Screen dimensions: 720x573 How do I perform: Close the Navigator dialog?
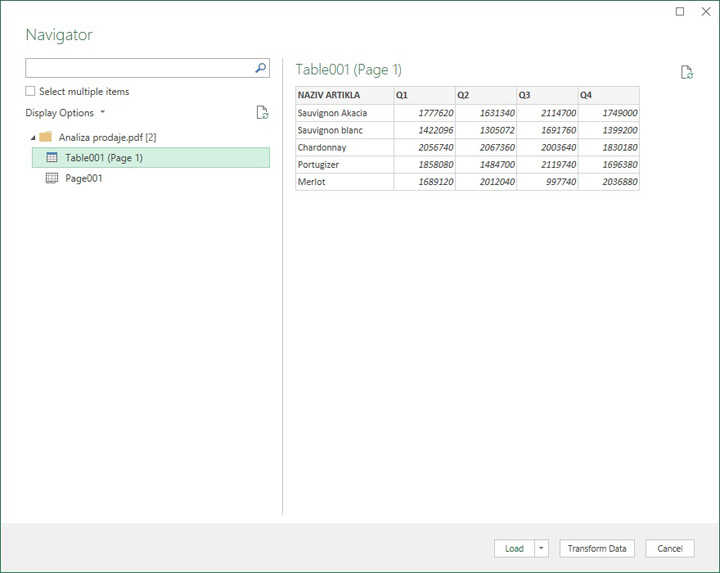(706, 11)
